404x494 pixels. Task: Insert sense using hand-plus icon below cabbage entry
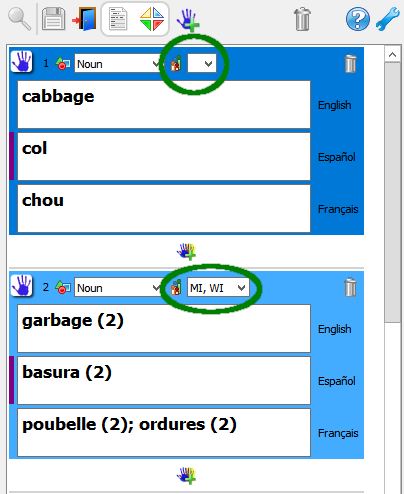click(x=187, y=252)
